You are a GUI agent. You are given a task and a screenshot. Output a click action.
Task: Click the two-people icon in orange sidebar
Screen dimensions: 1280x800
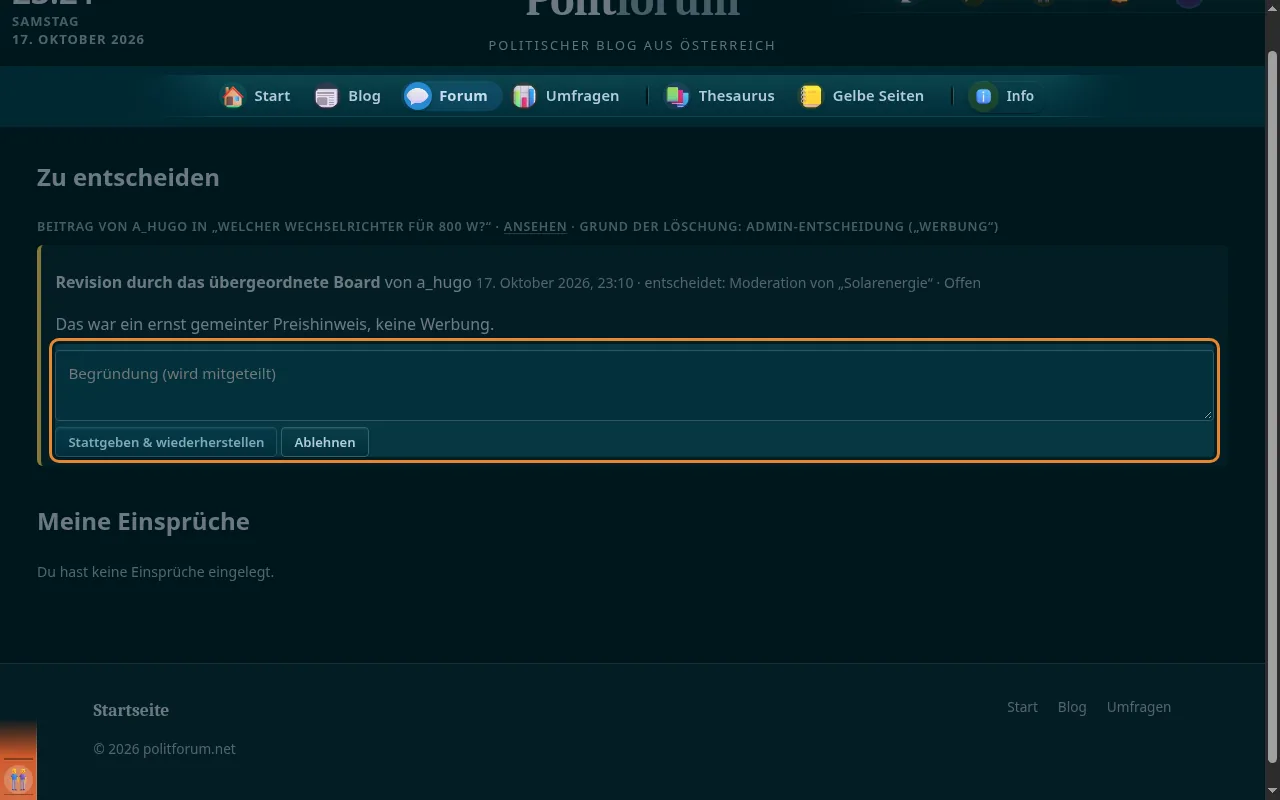tap(18, 779)
